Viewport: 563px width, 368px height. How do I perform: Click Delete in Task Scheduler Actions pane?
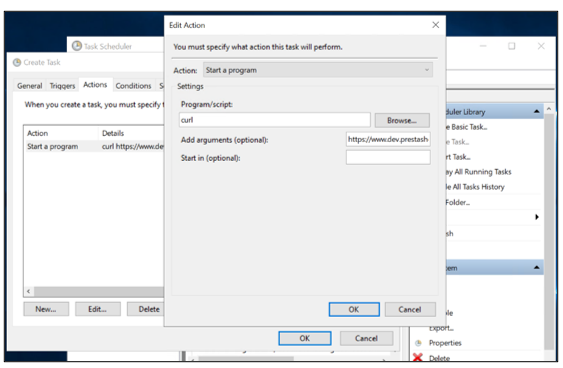point(439,358)
